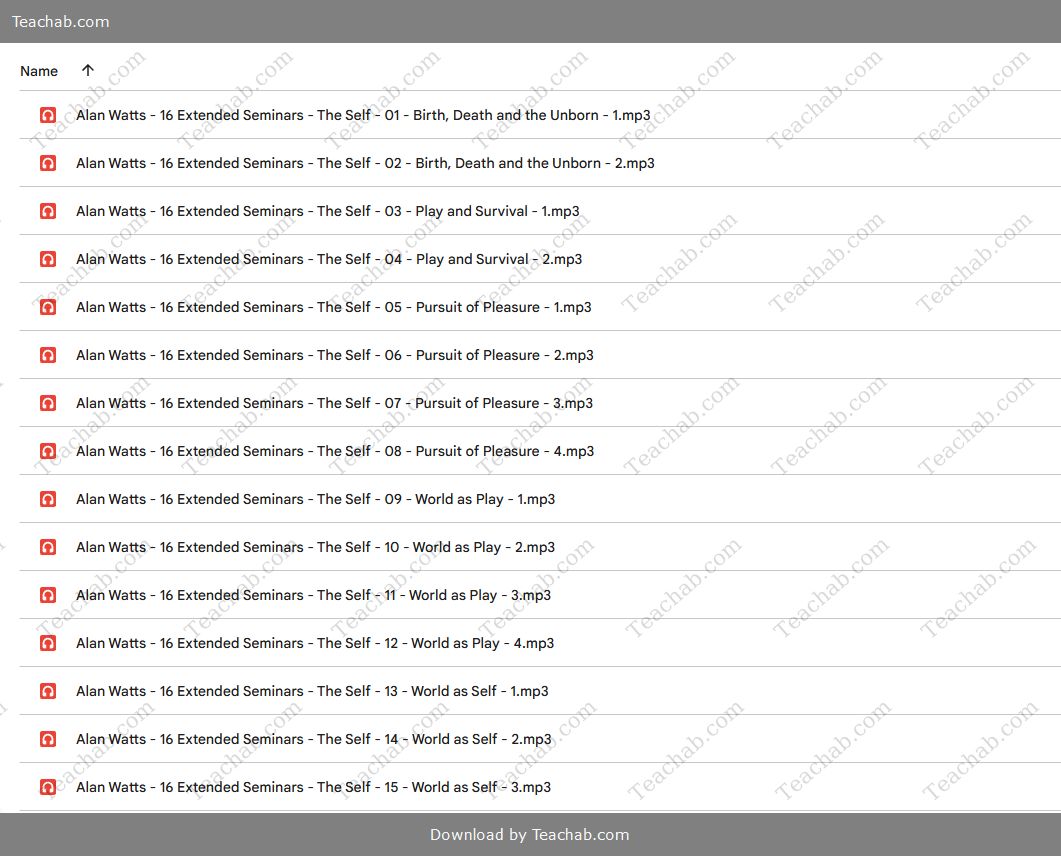Click Download by Teachab.com footer text
The height and width of the screenshot is (856, 1061).
pyautogui.click(x=530, y=834)
